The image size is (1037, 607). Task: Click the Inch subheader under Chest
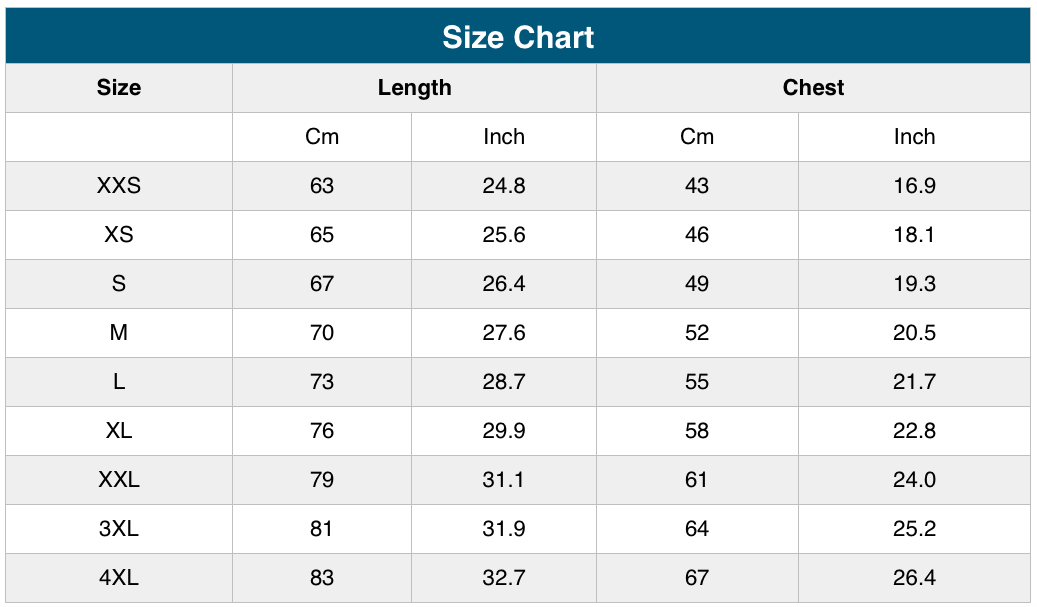[x=914, y=137]
